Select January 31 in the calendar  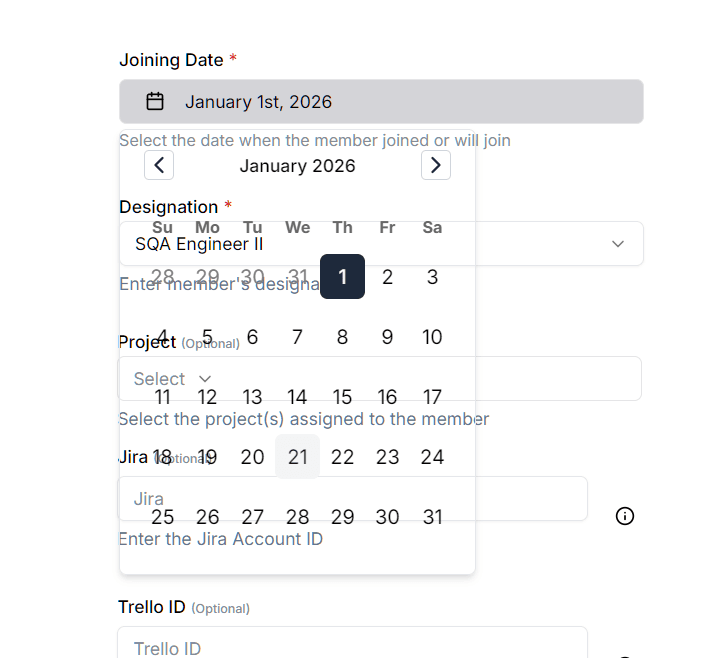point(432,517)
